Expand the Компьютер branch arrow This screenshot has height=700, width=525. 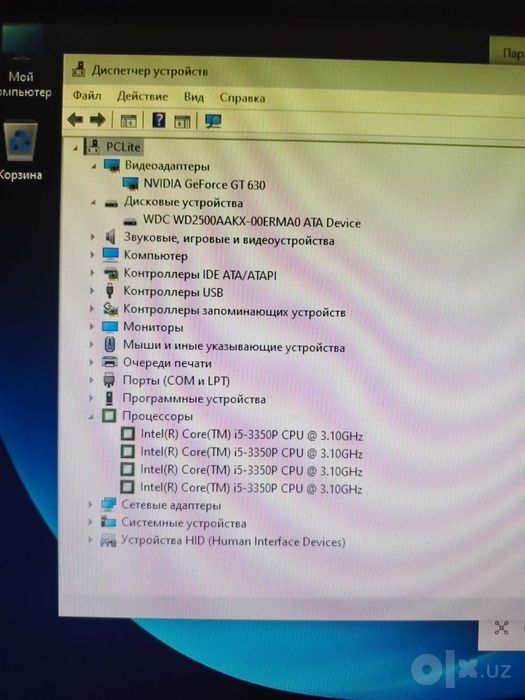point(92,255)
